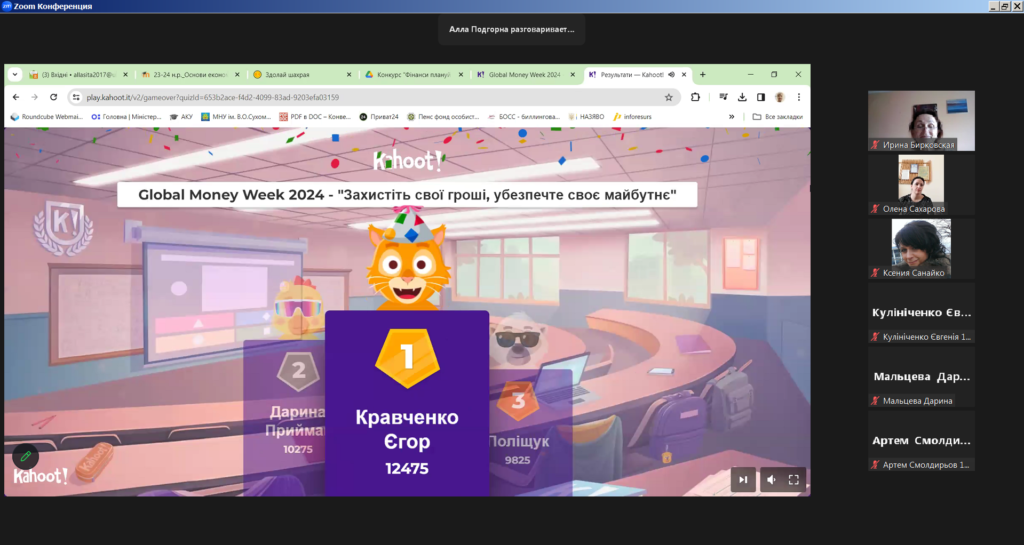1024x545 pixels.
Task: Click the Zoom icon in the title bar
Action: click(7, 6)
